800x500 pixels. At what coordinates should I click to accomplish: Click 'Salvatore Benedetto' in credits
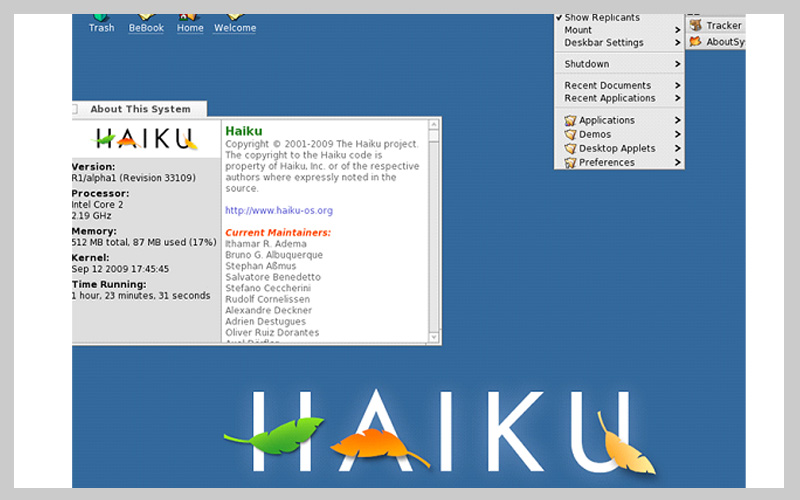(273, 277)
